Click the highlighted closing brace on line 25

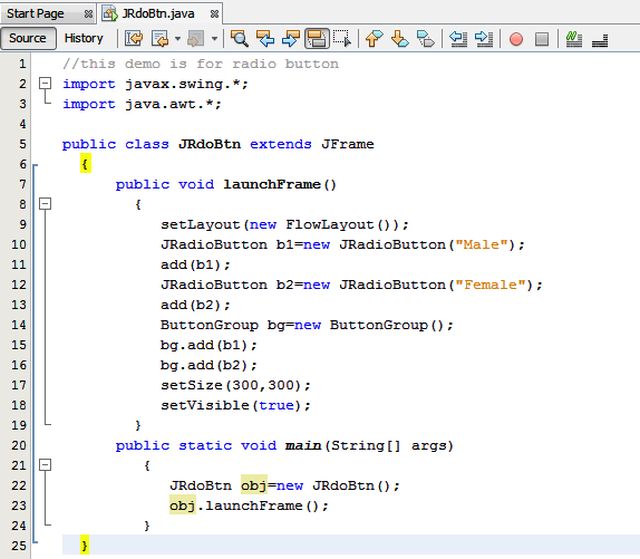[x=84, y=546]
